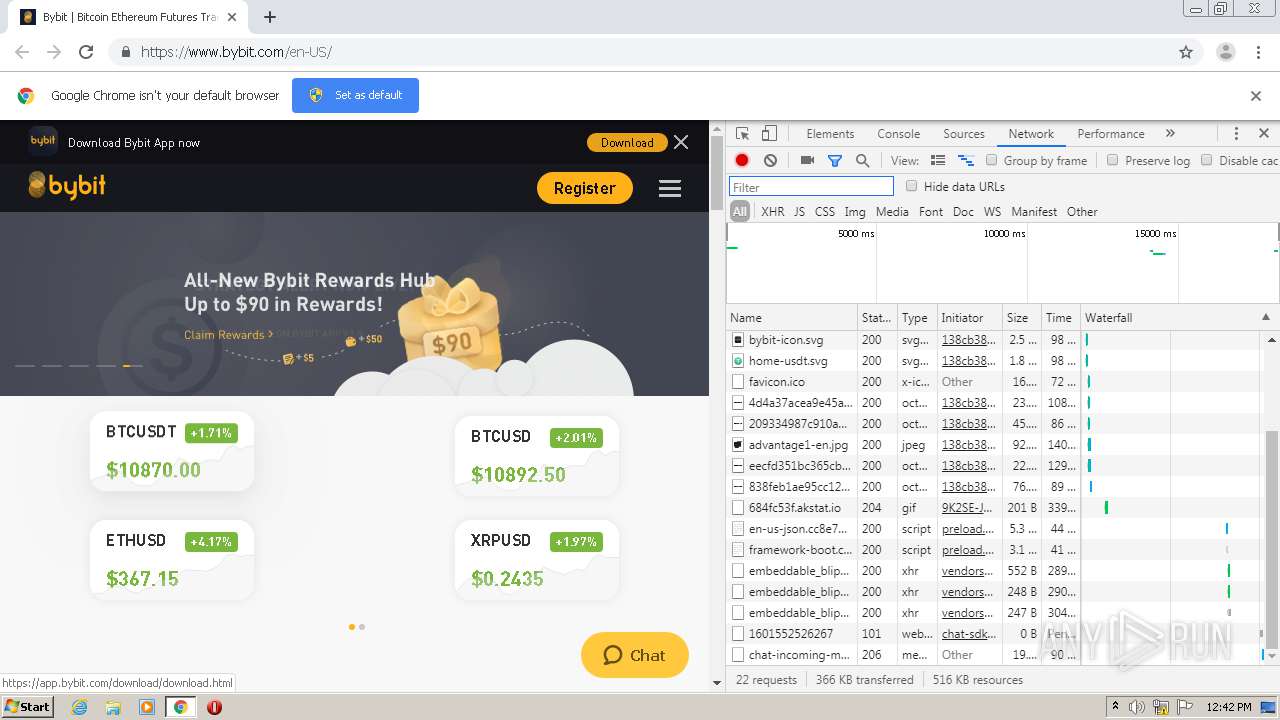Image resolution: width=1280 pixels, height=720 pixels.
Task: Select the waterfall overview view icon
Action: pyautogui.click(x=966, y=160)
